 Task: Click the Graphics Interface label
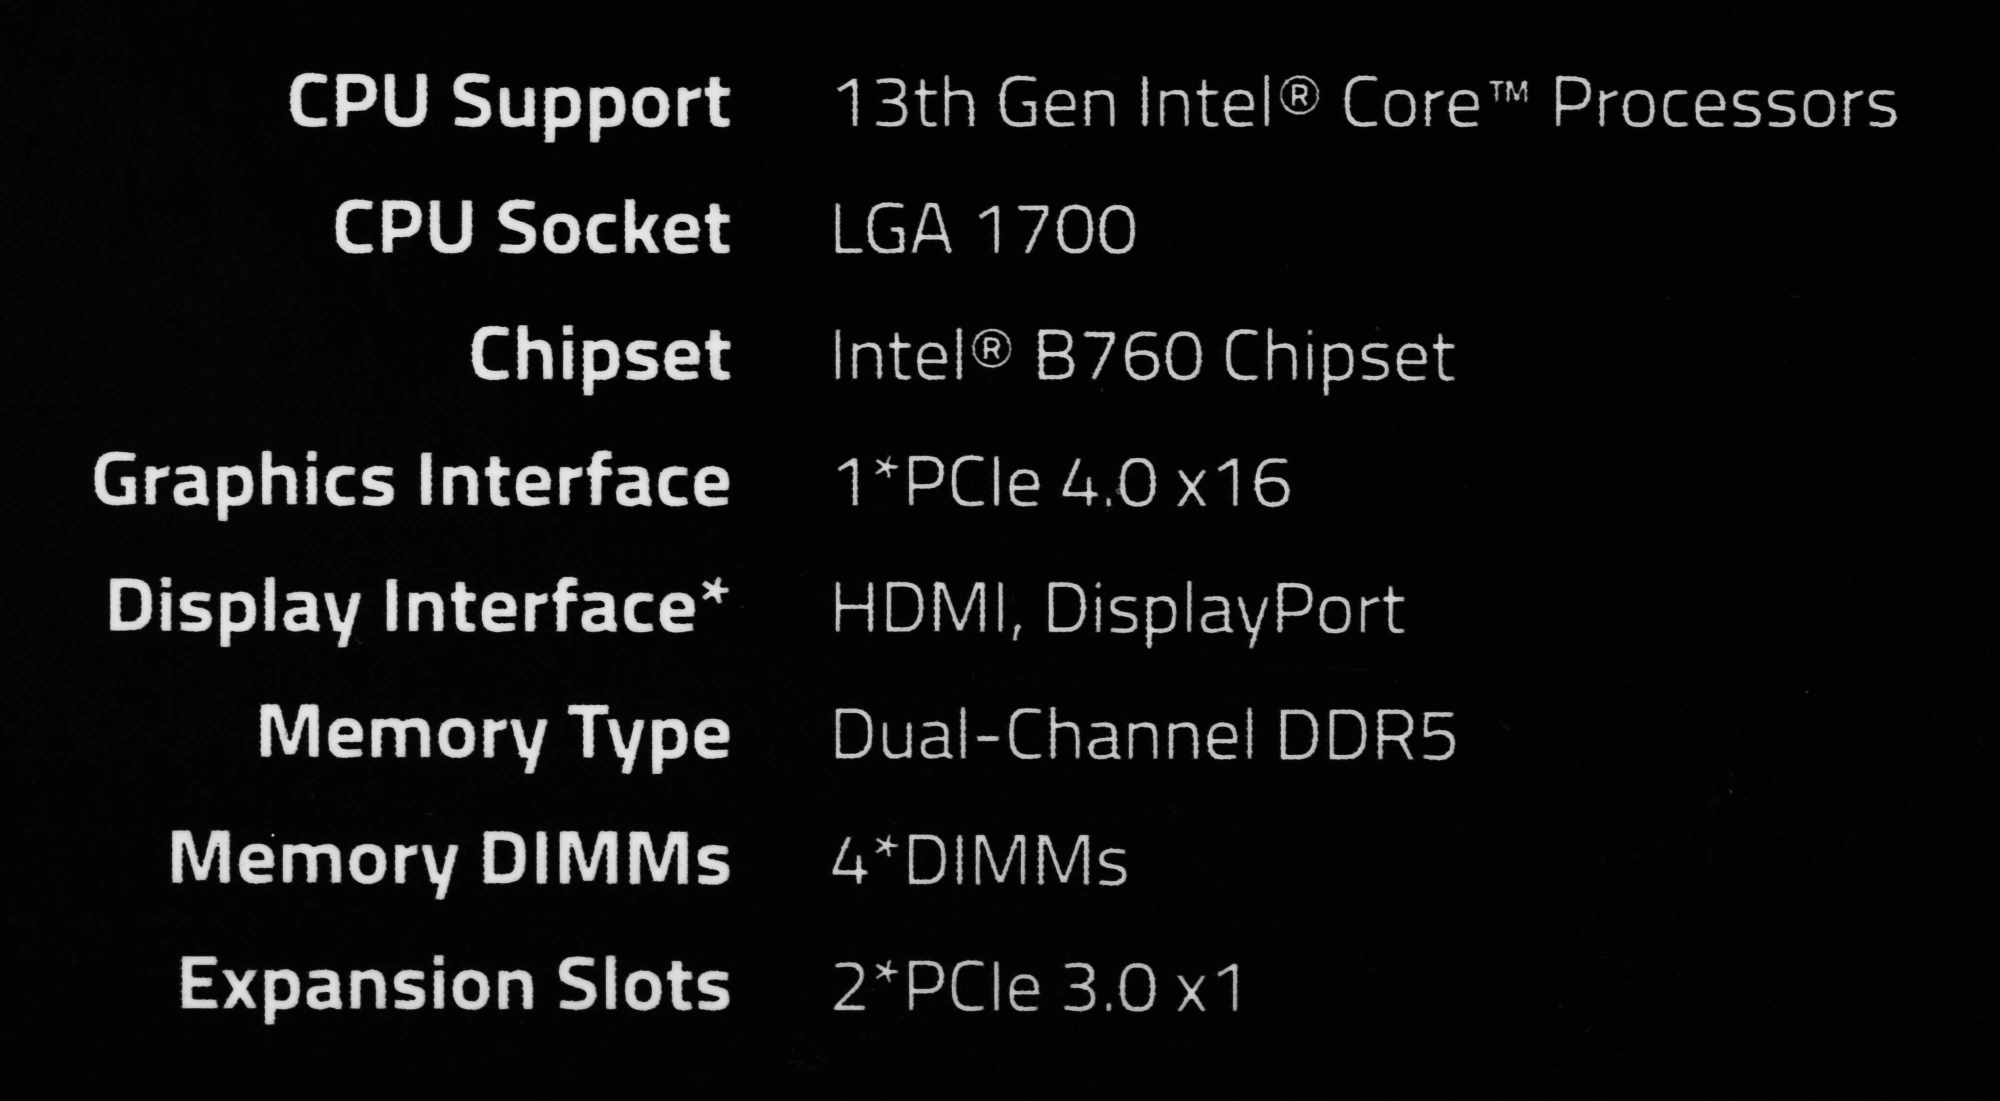point(412,483)
